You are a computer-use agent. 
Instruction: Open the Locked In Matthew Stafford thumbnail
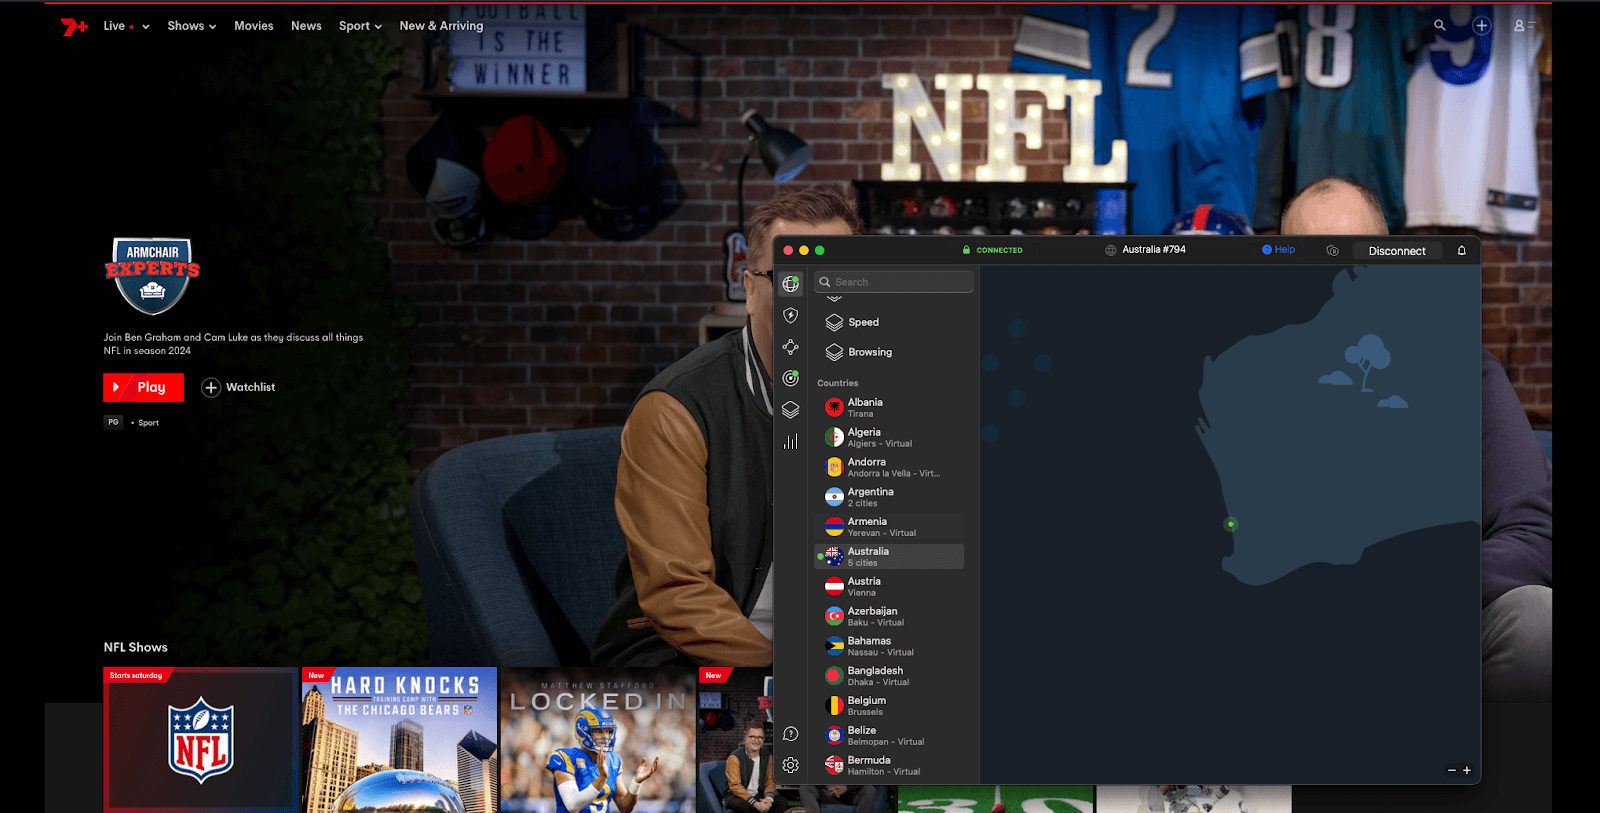[598, 739]
